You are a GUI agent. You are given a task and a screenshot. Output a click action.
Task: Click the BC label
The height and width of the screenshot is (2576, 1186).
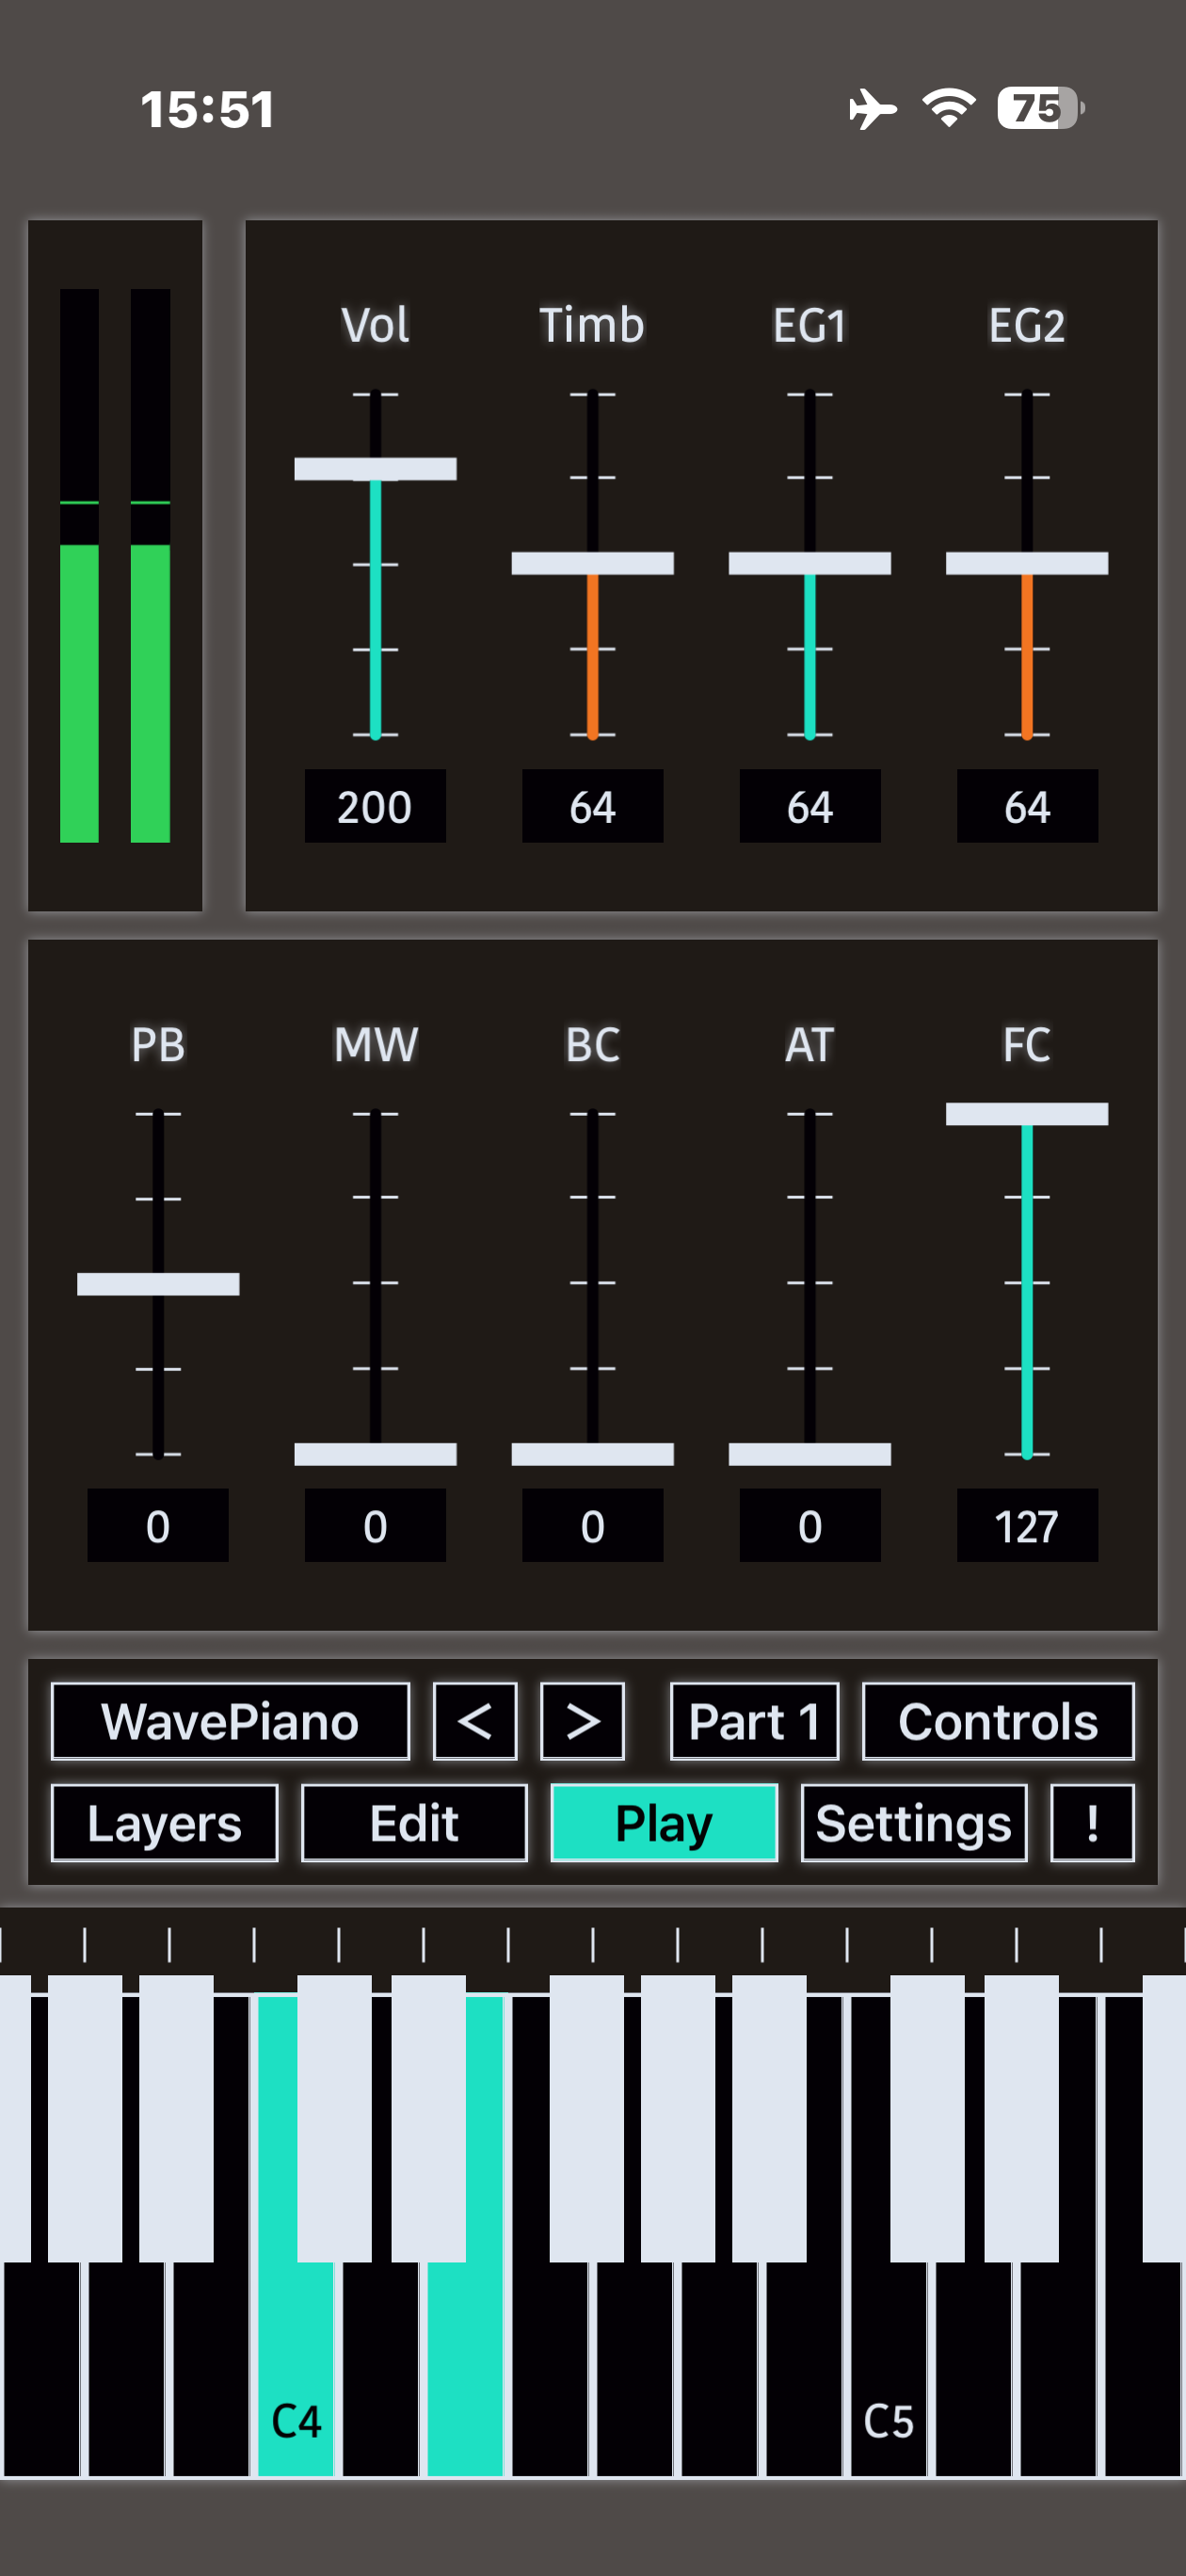(592, 1044)
